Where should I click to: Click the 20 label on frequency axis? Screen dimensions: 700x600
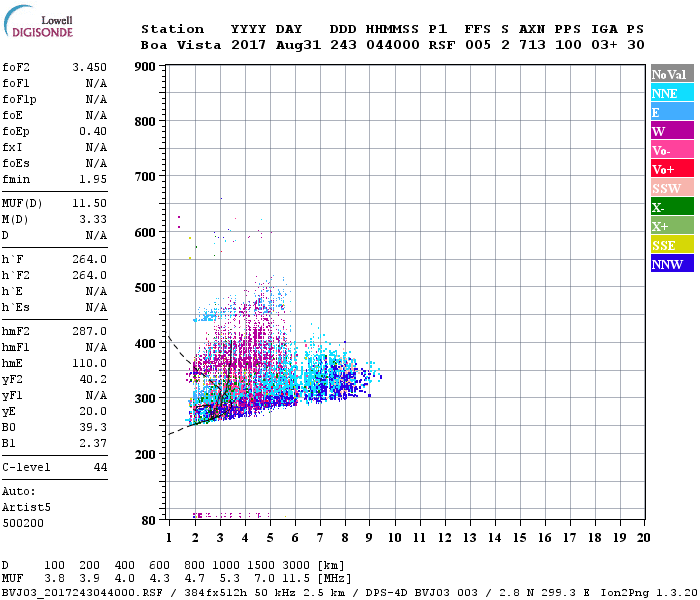pyautogui.click(x=642, y=537)
